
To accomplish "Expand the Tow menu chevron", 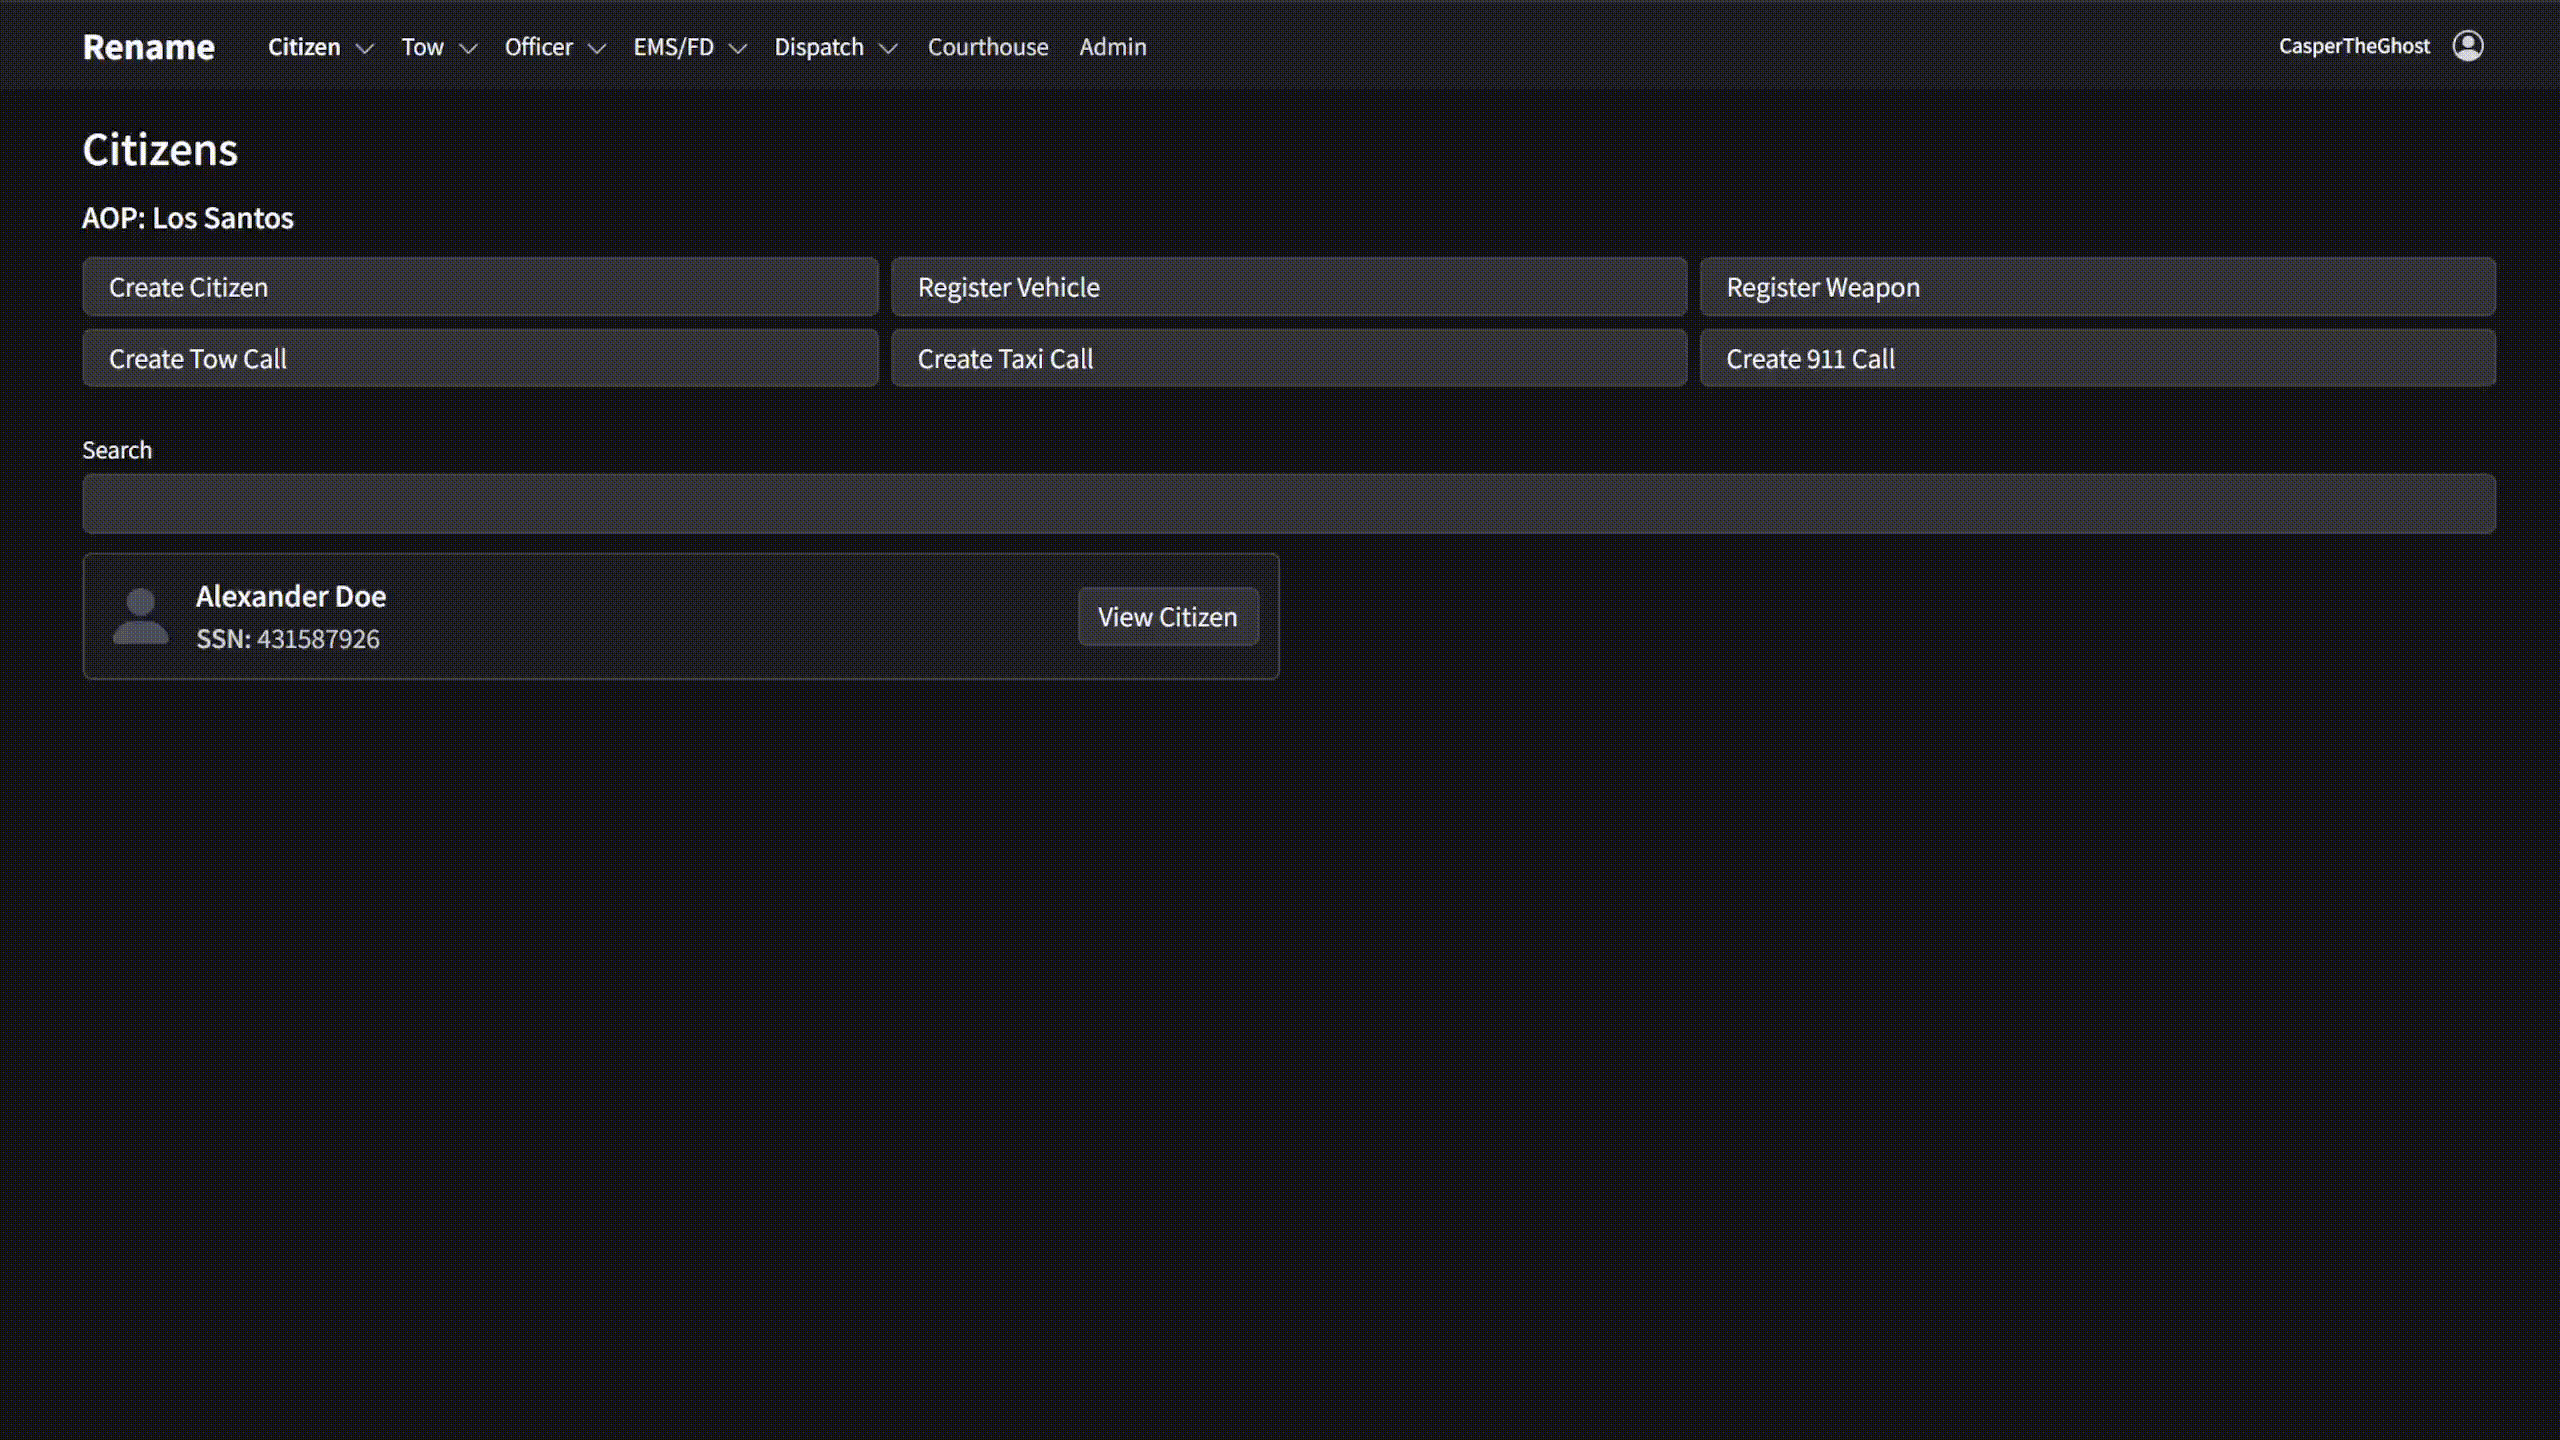I will (468, 48).
